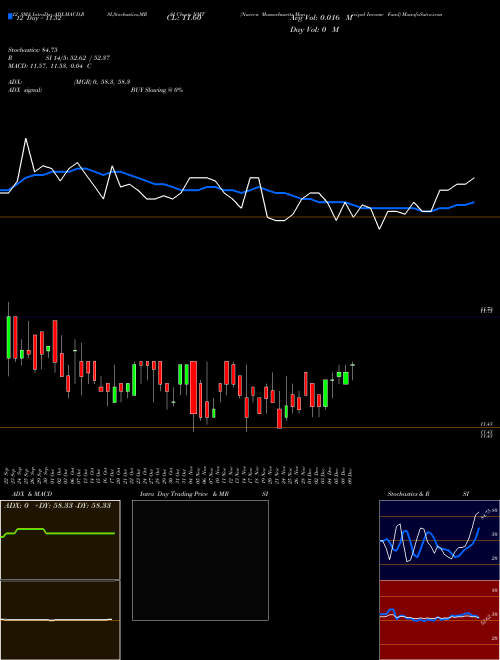The height and width of the screenshot is (660, 500).
Task: Click the red RSI chart panel
Action: pyautogui.click(x=439, y=620)
